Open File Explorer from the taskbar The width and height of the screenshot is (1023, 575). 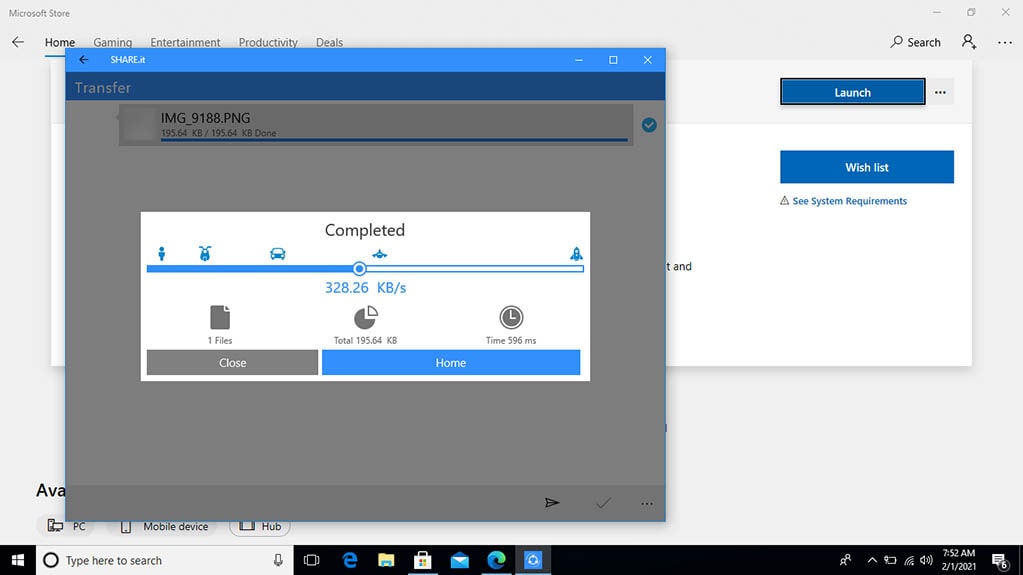pyautogui.click(x=386, y=560)
